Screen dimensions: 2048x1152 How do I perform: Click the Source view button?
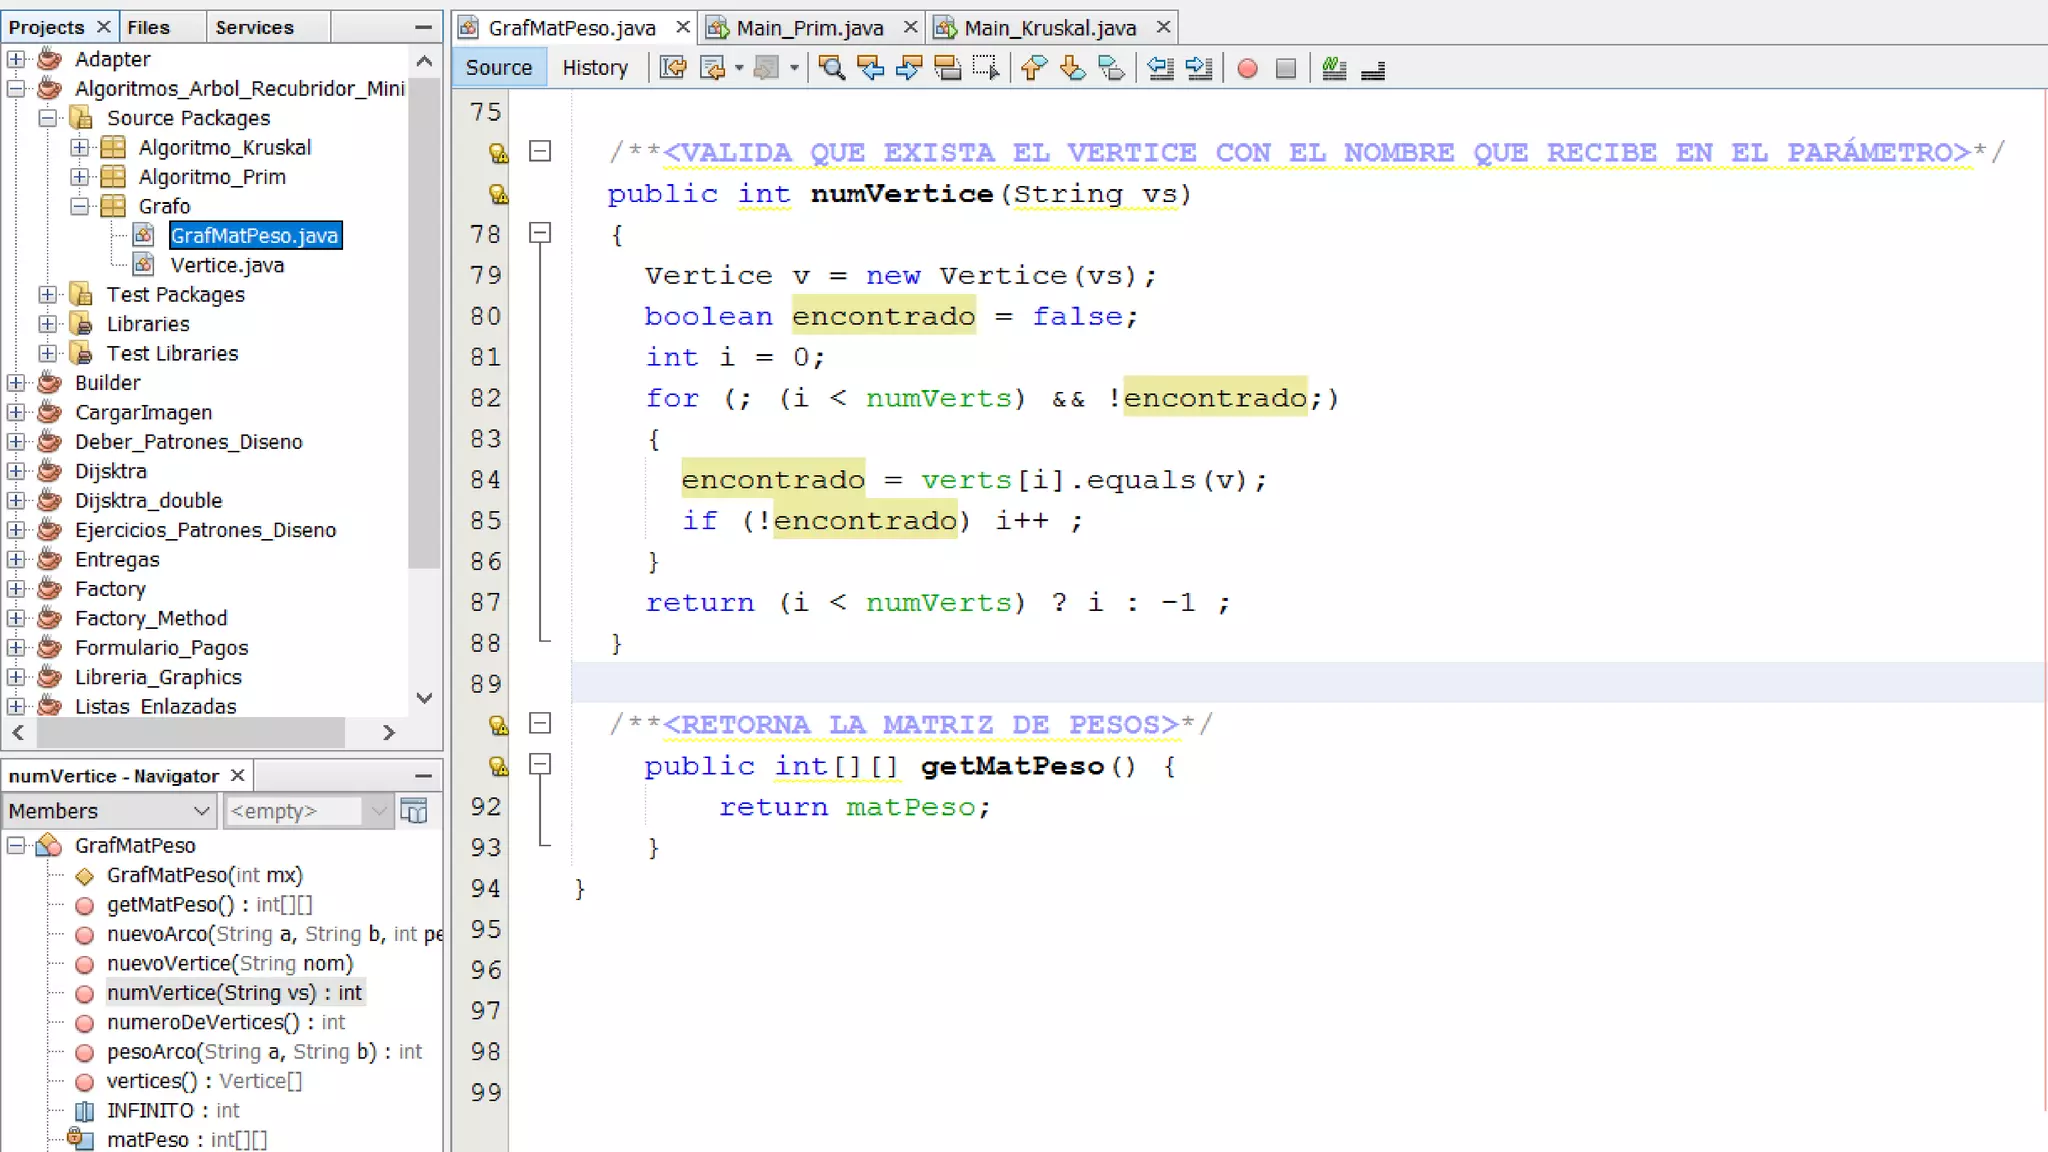498,68
